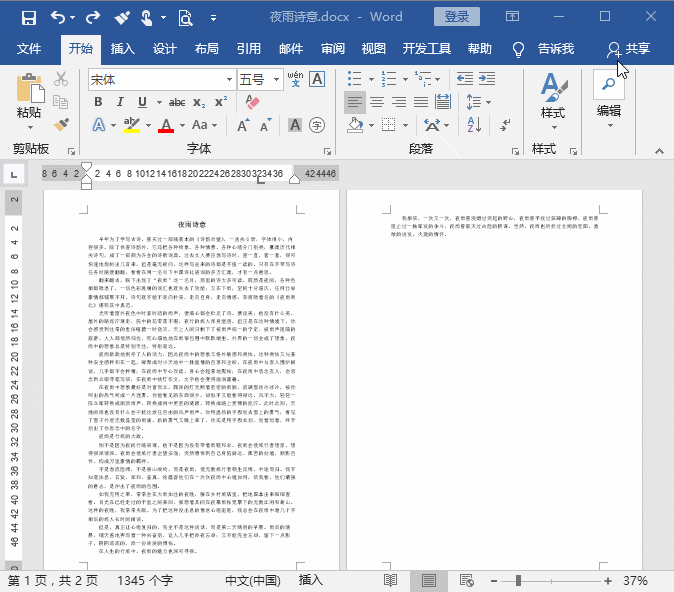Toggle subscript formatting

(199, 102)
